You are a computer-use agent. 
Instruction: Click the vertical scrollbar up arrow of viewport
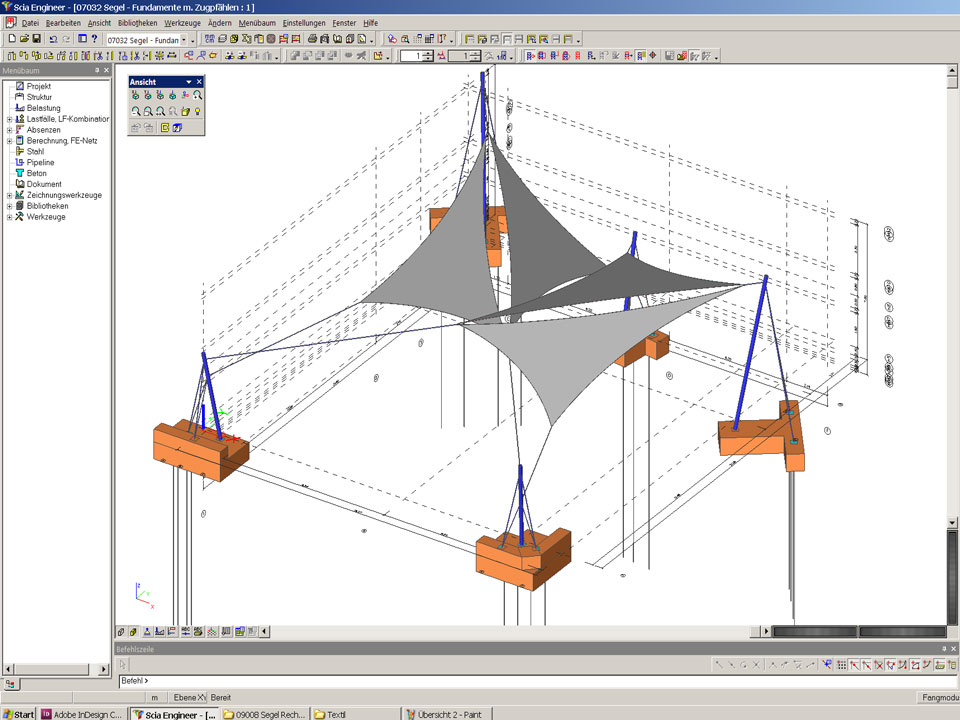click(x=952, y=72)
